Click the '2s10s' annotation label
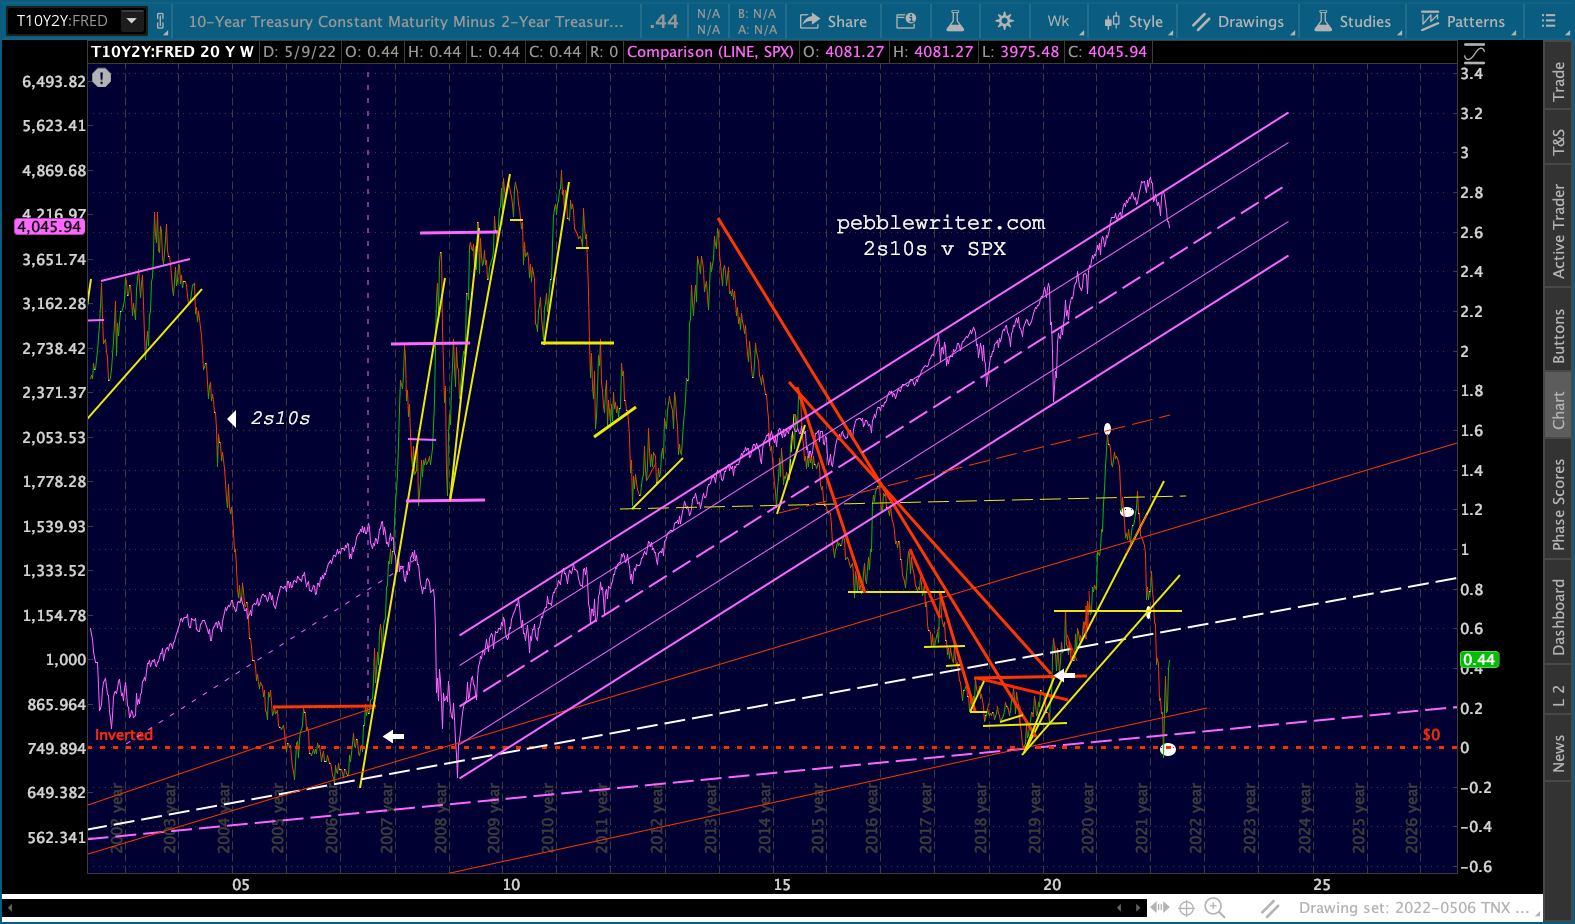Screen dimensions: 1575x924 pos(280,418)
